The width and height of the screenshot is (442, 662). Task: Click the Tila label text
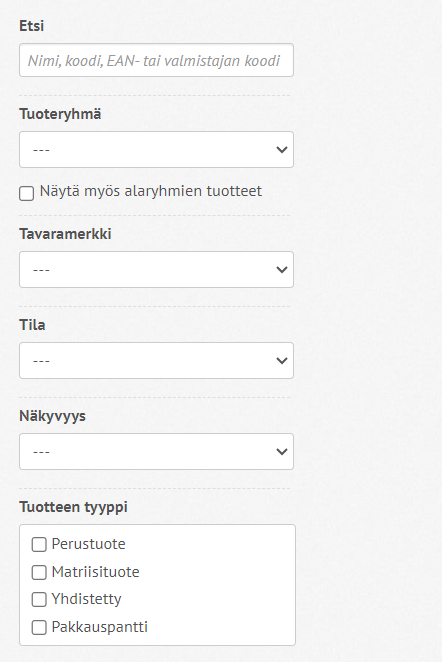pos(33,325)
